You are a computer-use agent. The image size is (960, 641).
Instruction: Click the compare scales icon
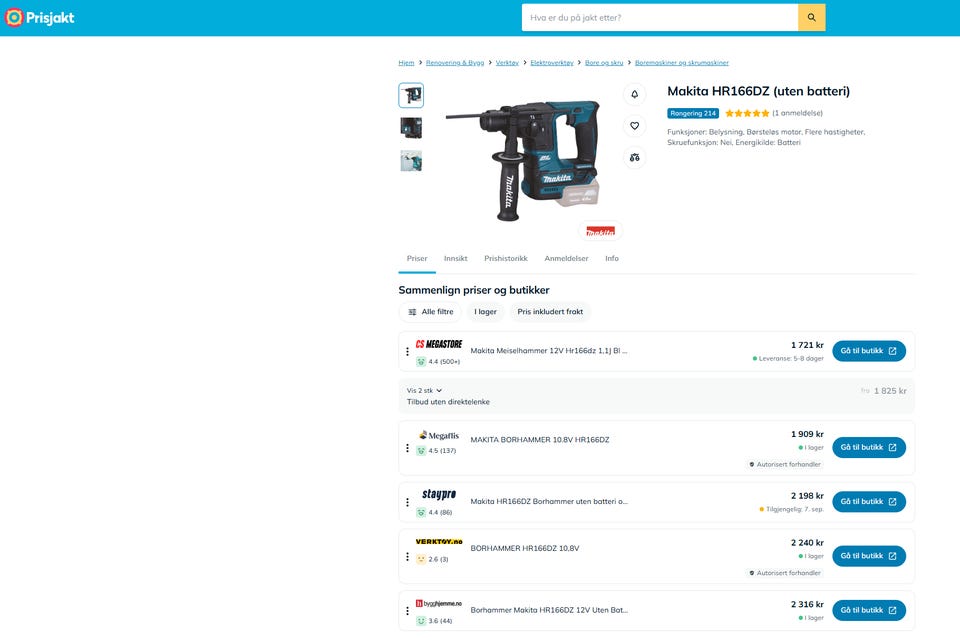coord(634,157)
